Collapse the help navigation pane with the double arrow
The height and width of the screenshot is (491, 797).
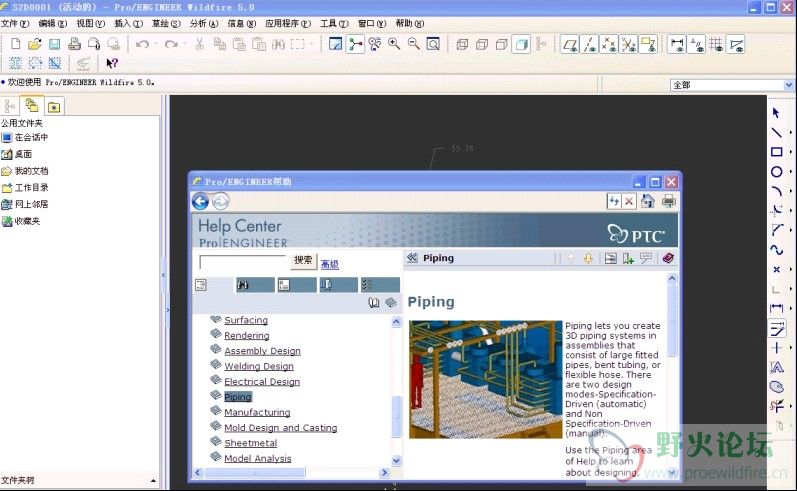point(412,258)
